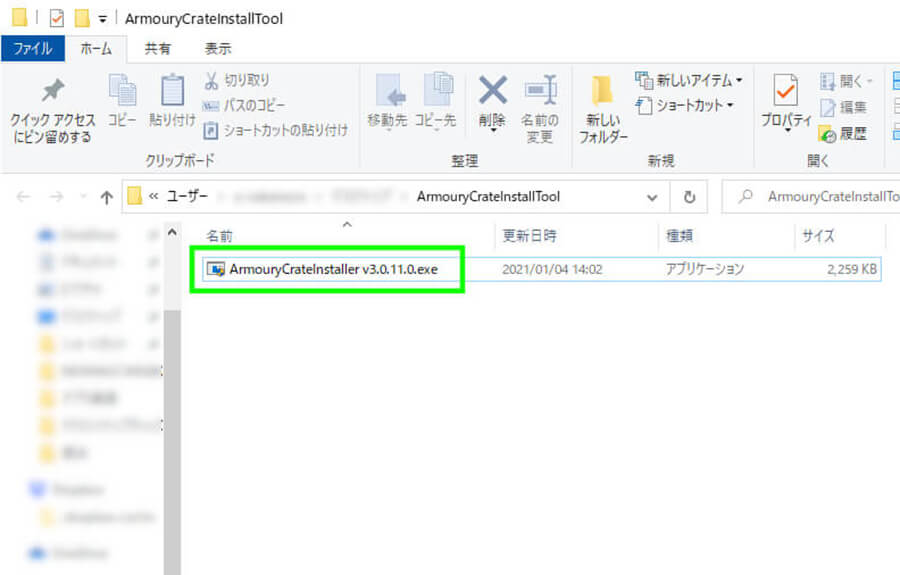900x575 pixels.
Task: Choose Copy path (パスのコピー)
Action: coord(243,106)
